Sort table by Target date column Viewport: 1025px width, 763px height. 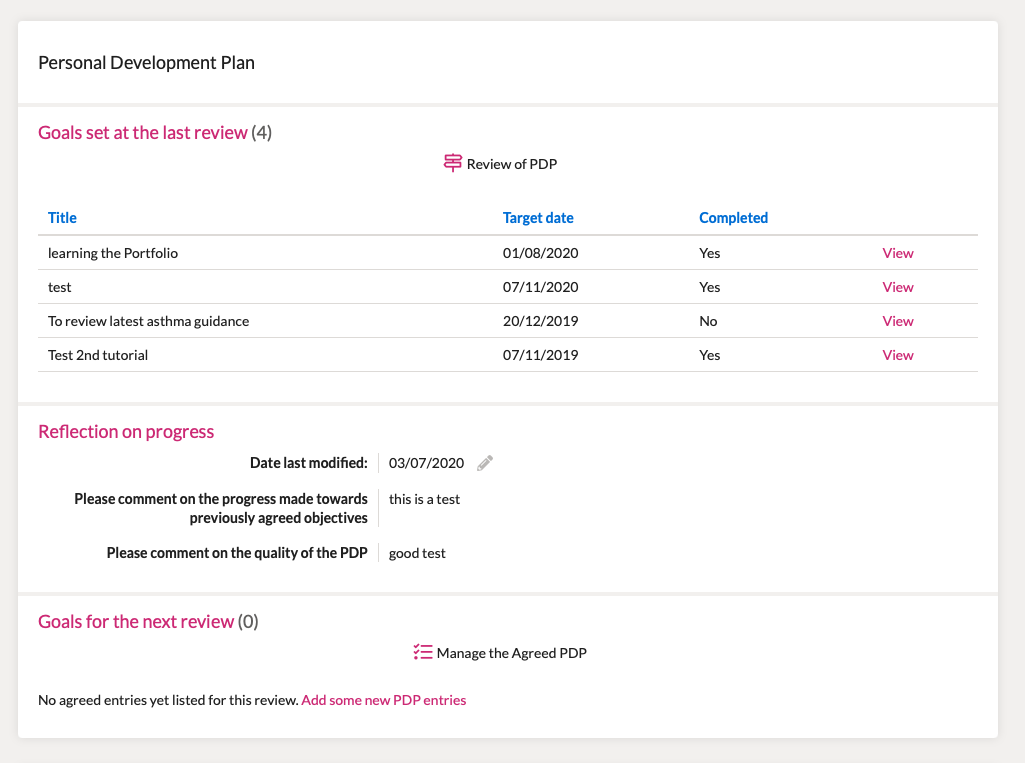tap(538, 218)
